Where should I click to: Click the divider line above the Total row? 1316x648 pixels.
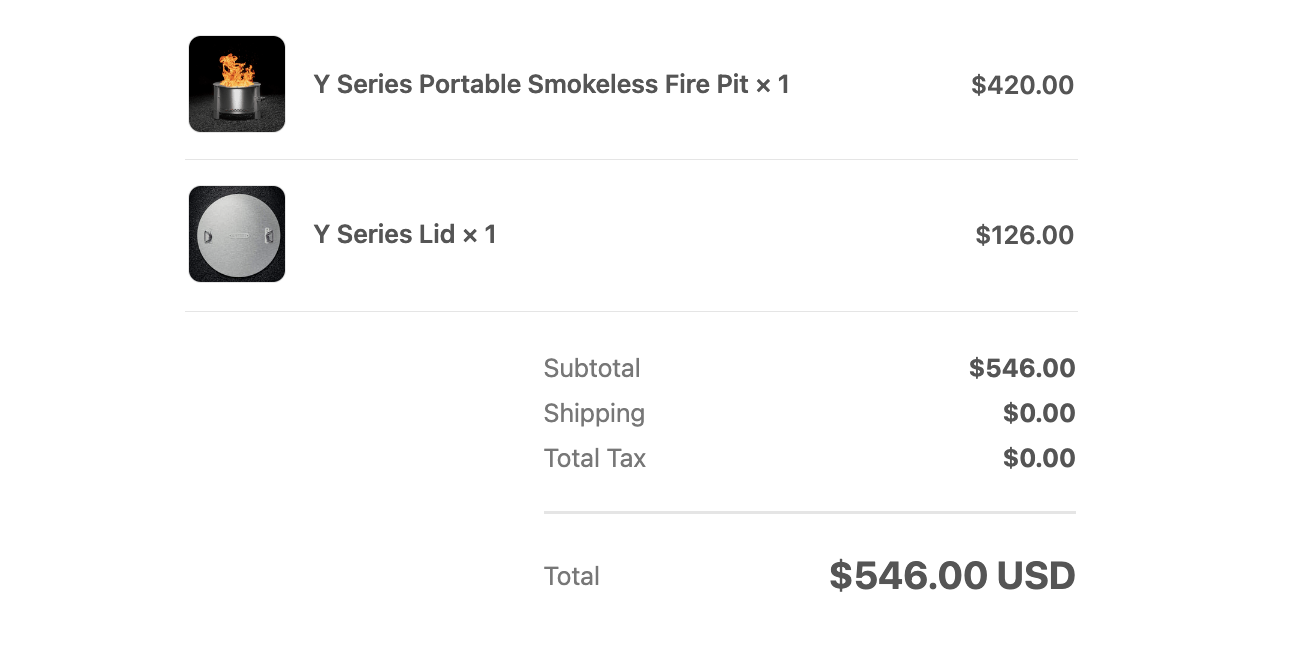pyautogui.click(x=810, y=513)
